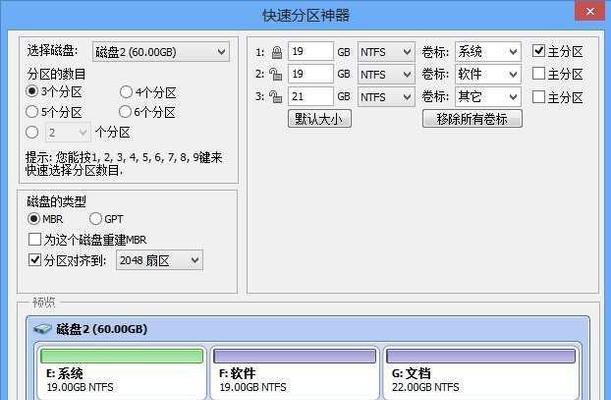Image resolution: width=611 pixels, height=400 pixels.
Task: Click the size field of partition 1
Action: pos(311,51)
